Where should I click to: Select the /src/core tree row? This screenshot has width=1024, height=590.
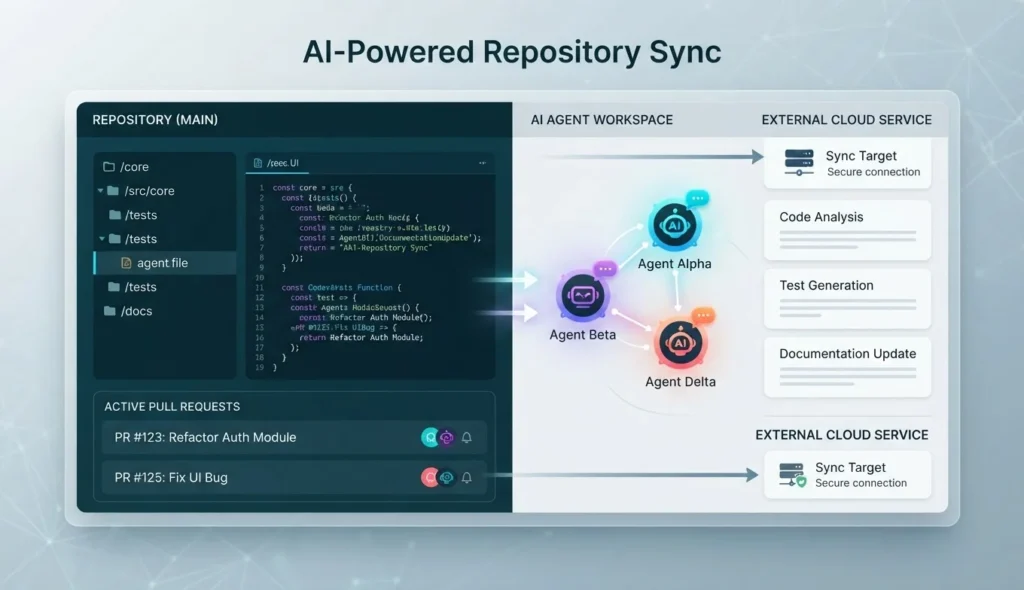pyautogui.click(x=165, y=191)
